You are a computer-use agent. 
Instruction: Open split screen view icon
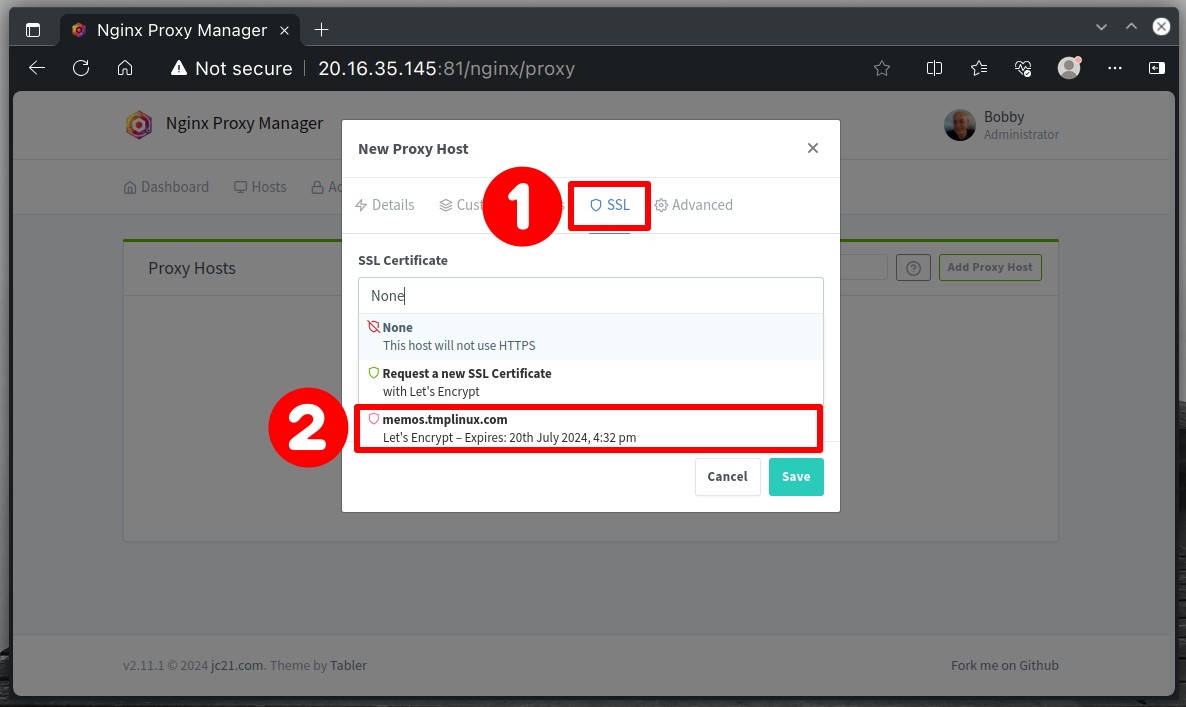(934, 69)
